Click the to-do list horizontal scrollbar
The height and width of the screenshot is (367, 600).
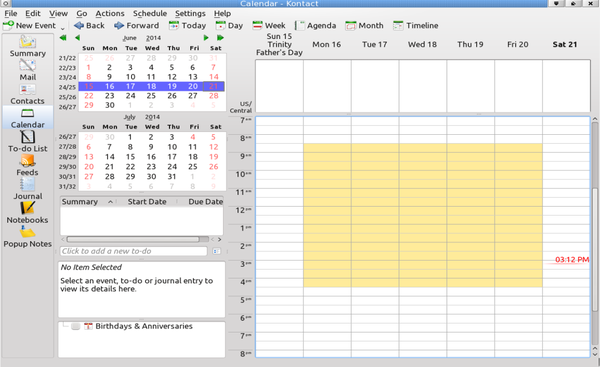coord(133,239)
